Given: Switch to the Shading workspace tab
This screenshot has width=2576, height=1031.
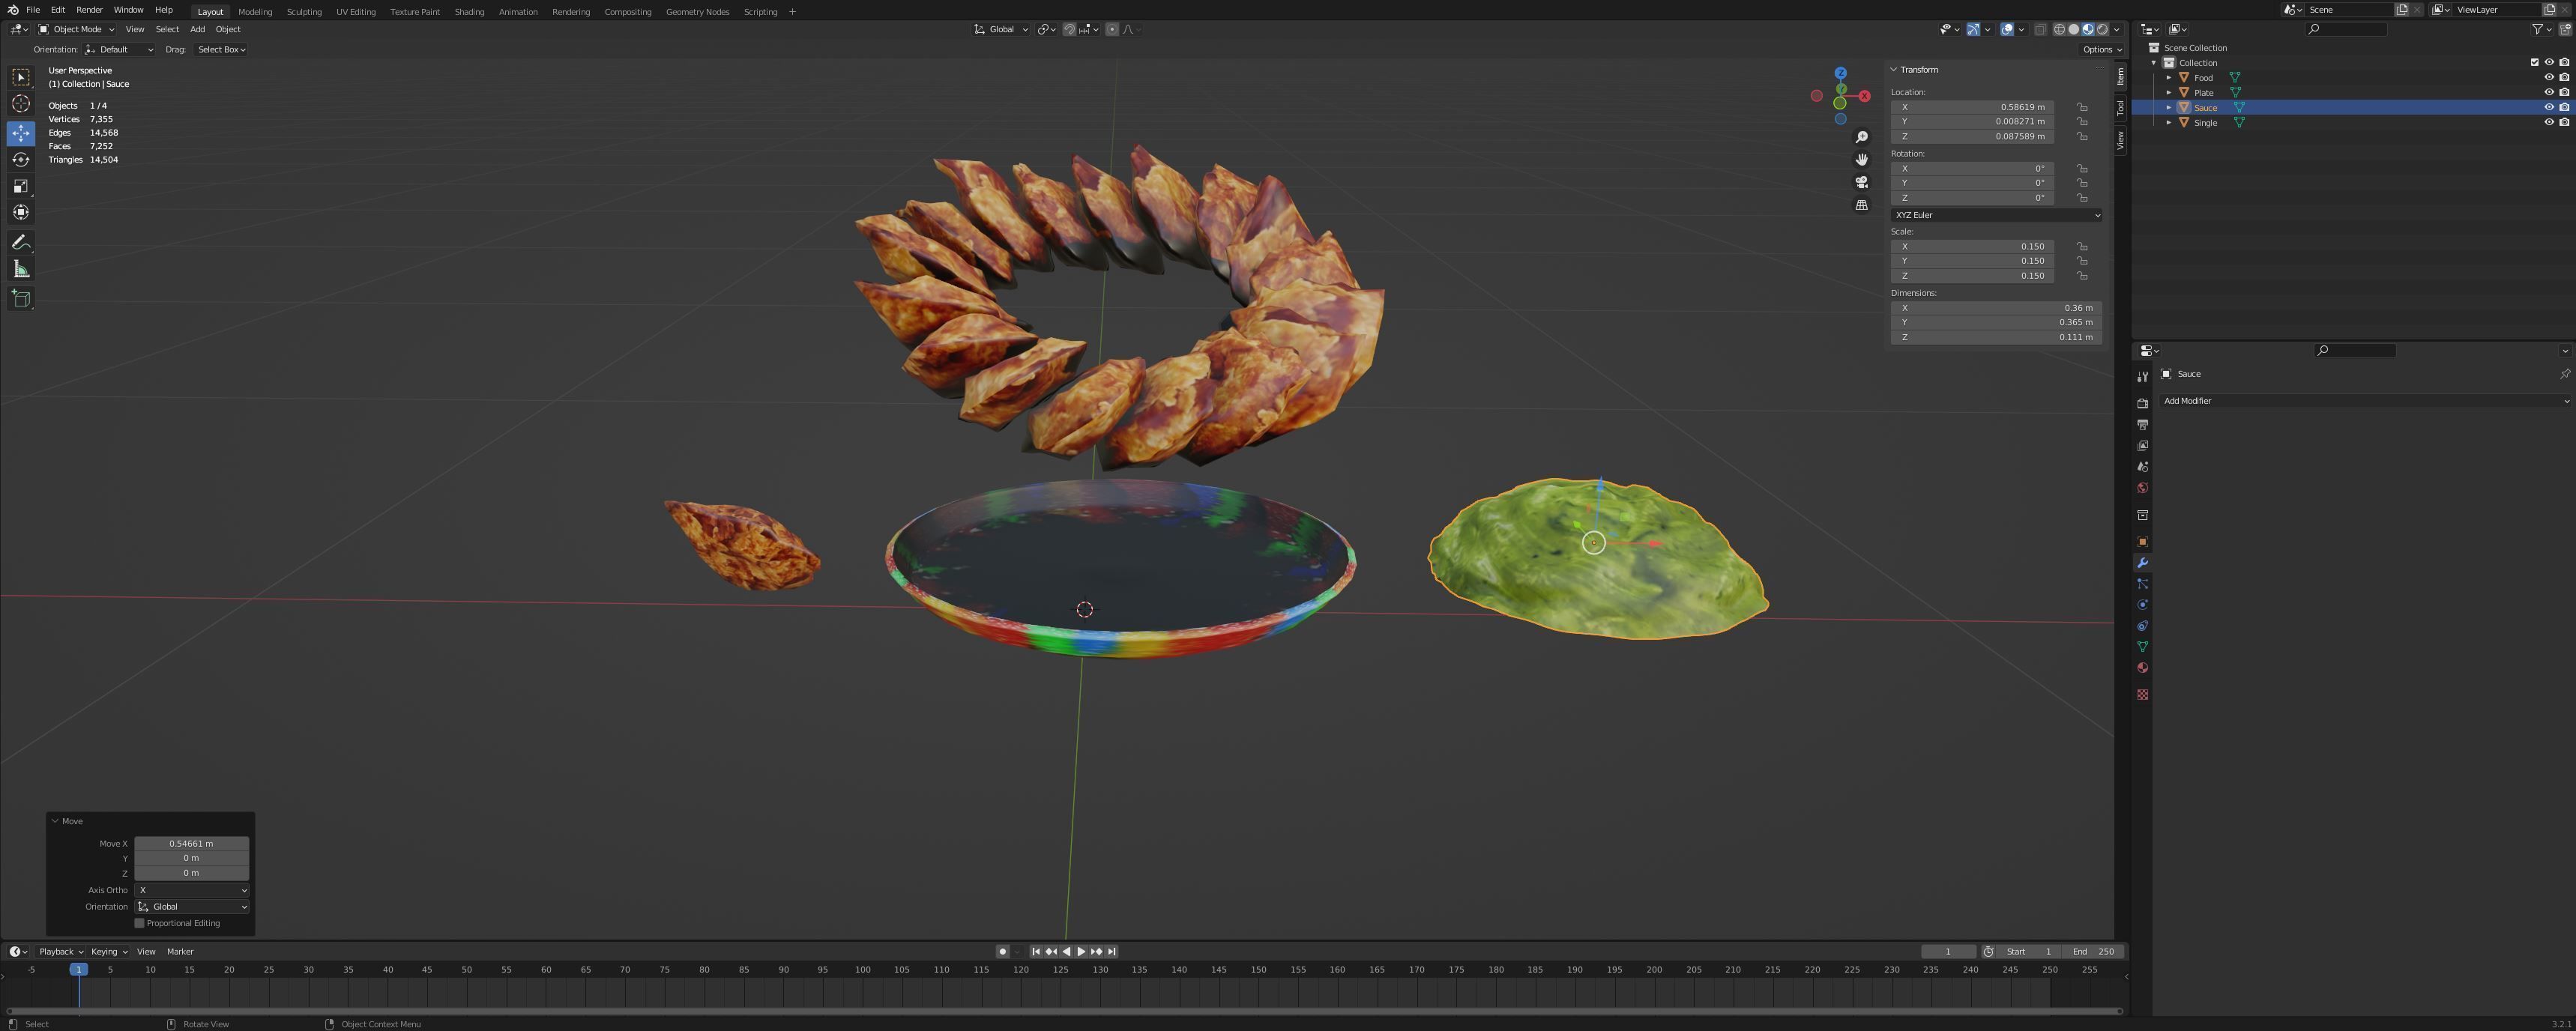Looking at the screenshot, I should tap(469, 12).
